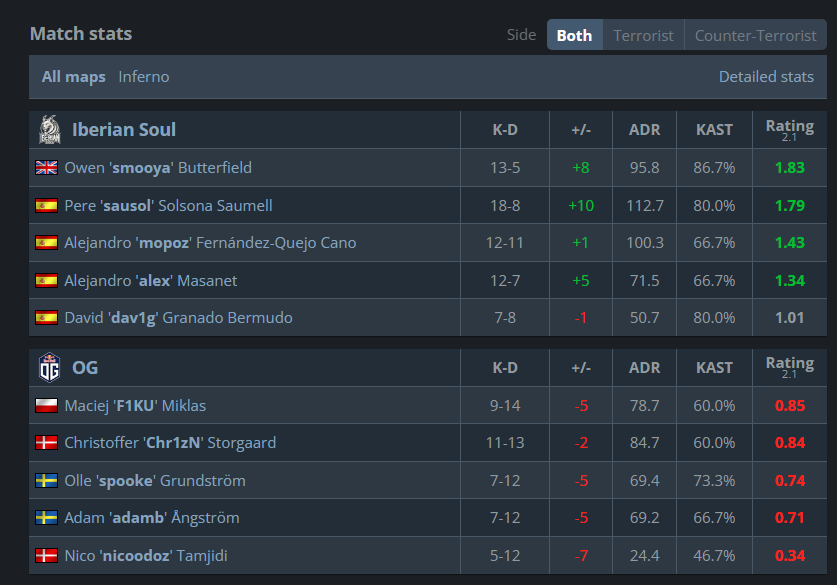This screenshot has width=837, height=585.
Task: Click the Danish flag next to nicoodoz
Action: tap(46, 556)
